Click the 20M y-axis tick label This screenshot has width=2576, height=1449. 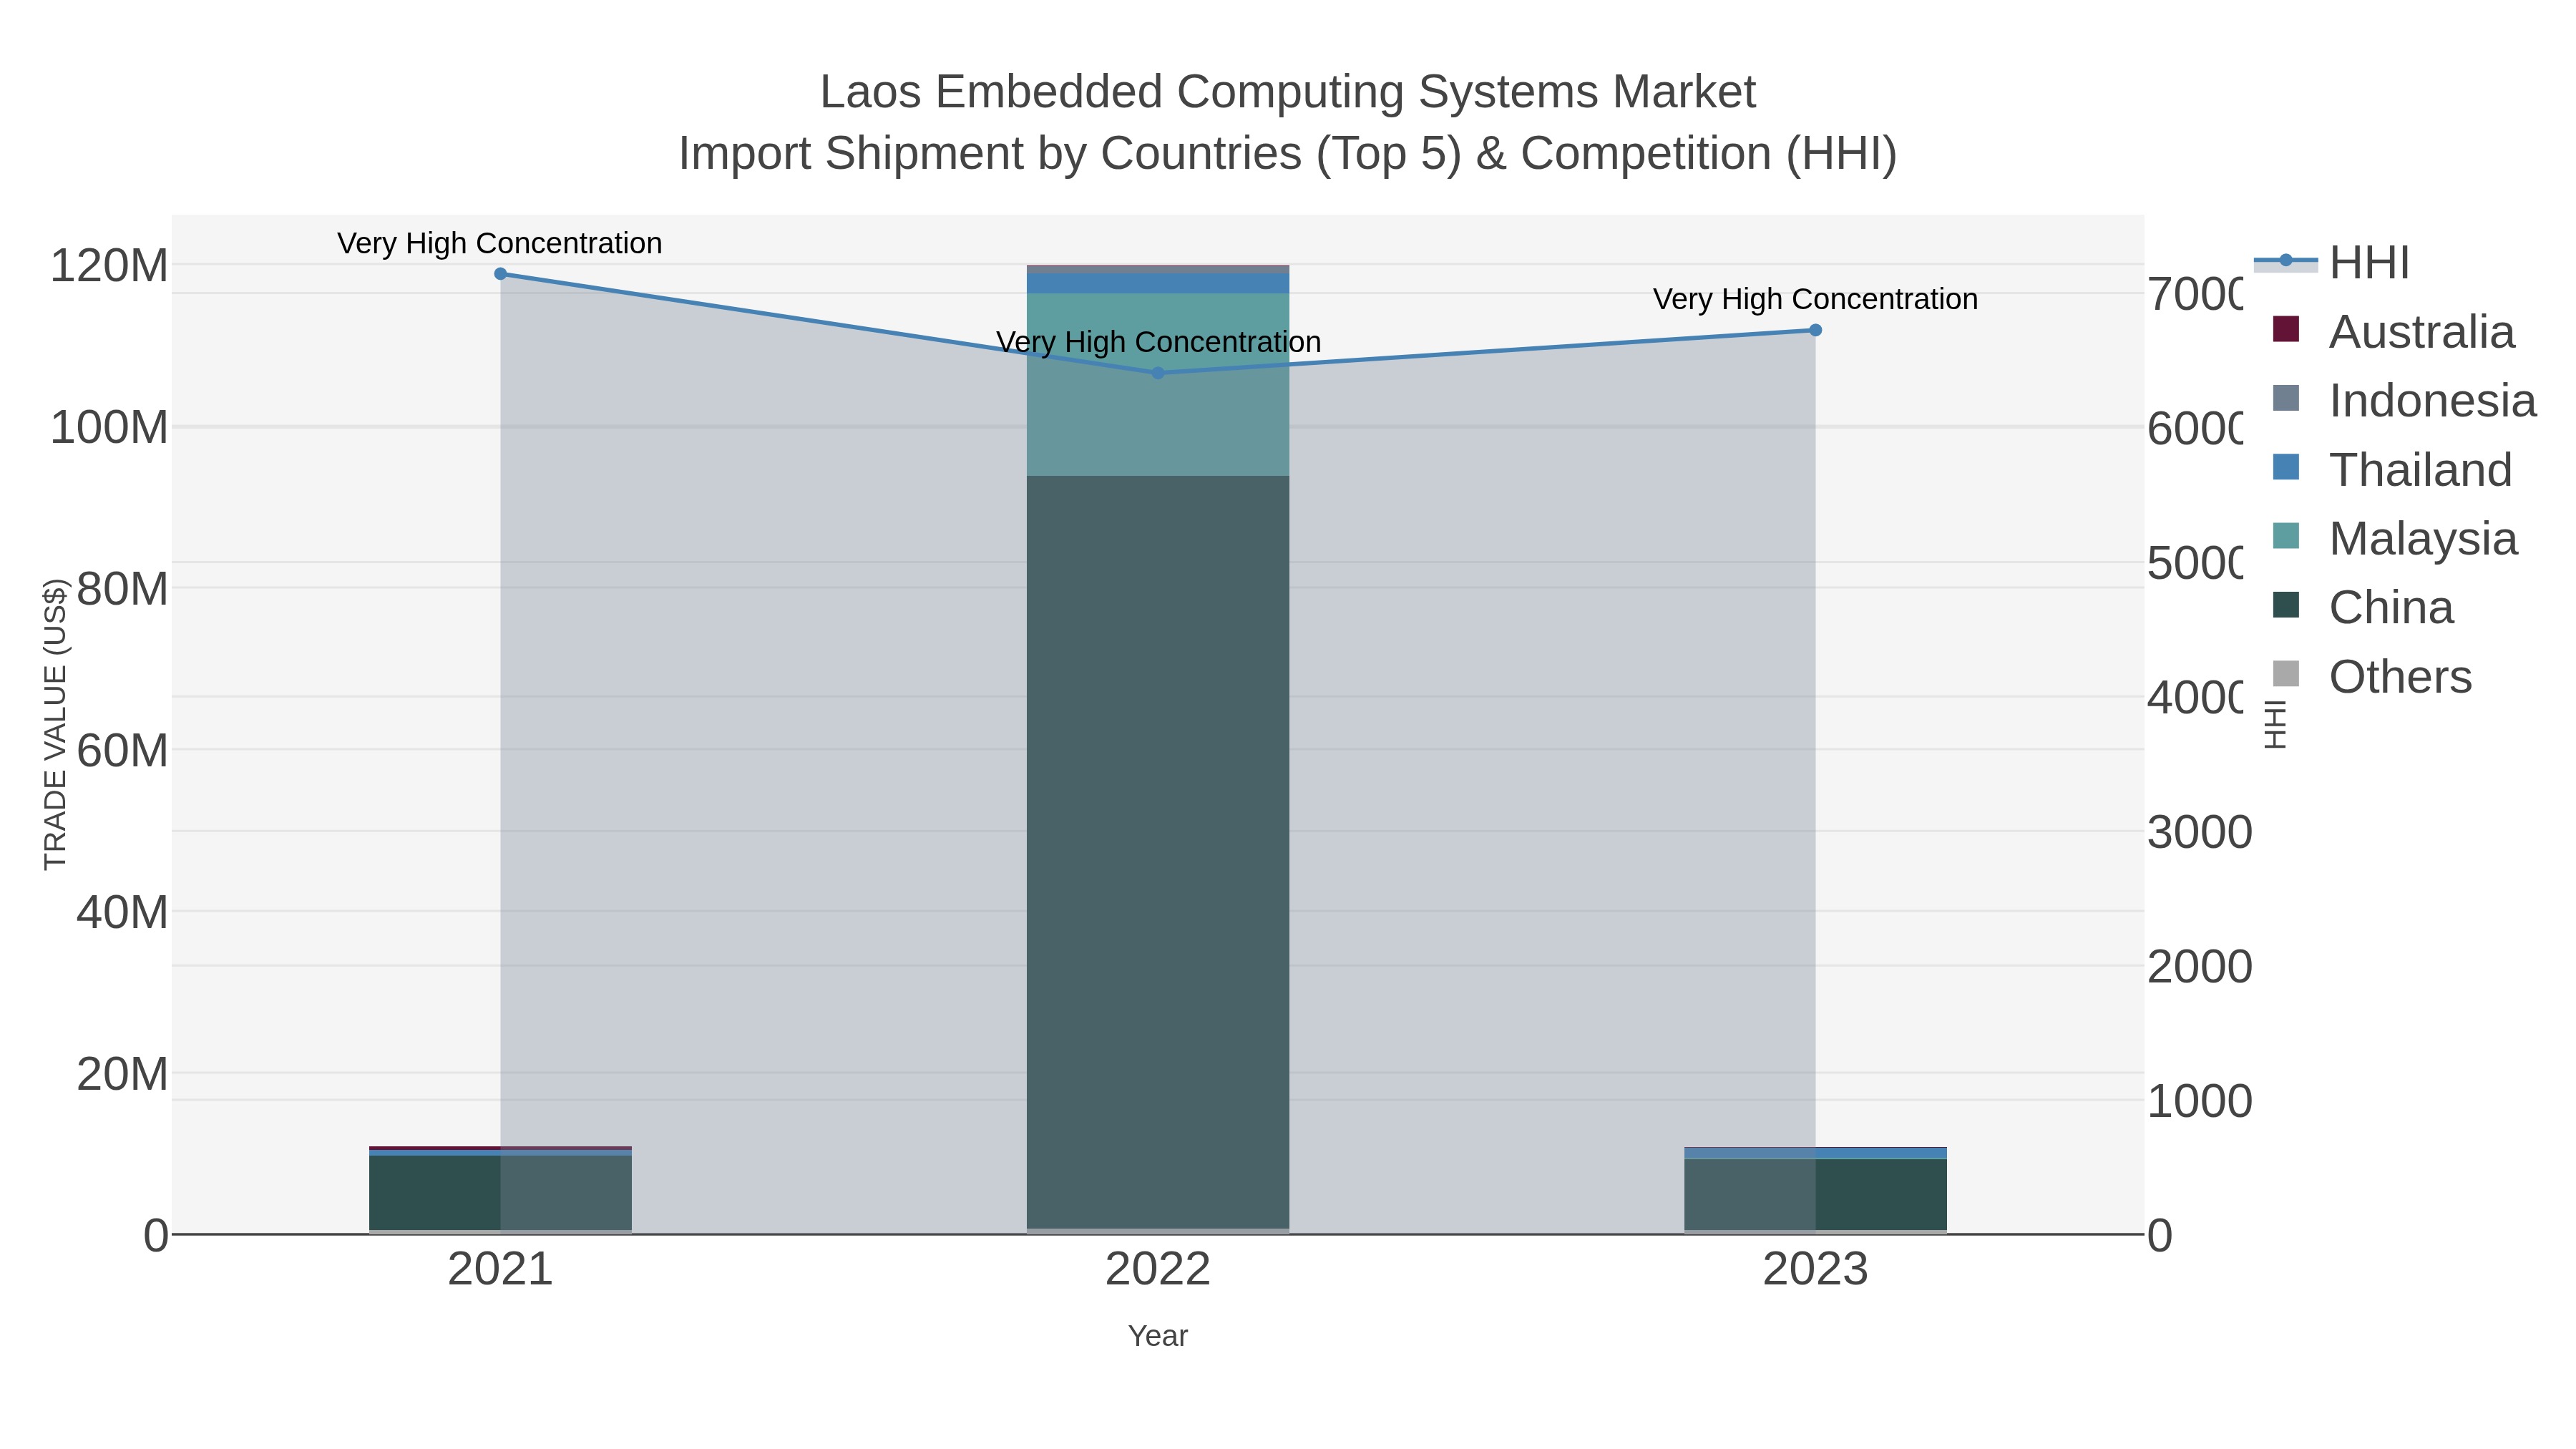click(x=122, y=1074)
